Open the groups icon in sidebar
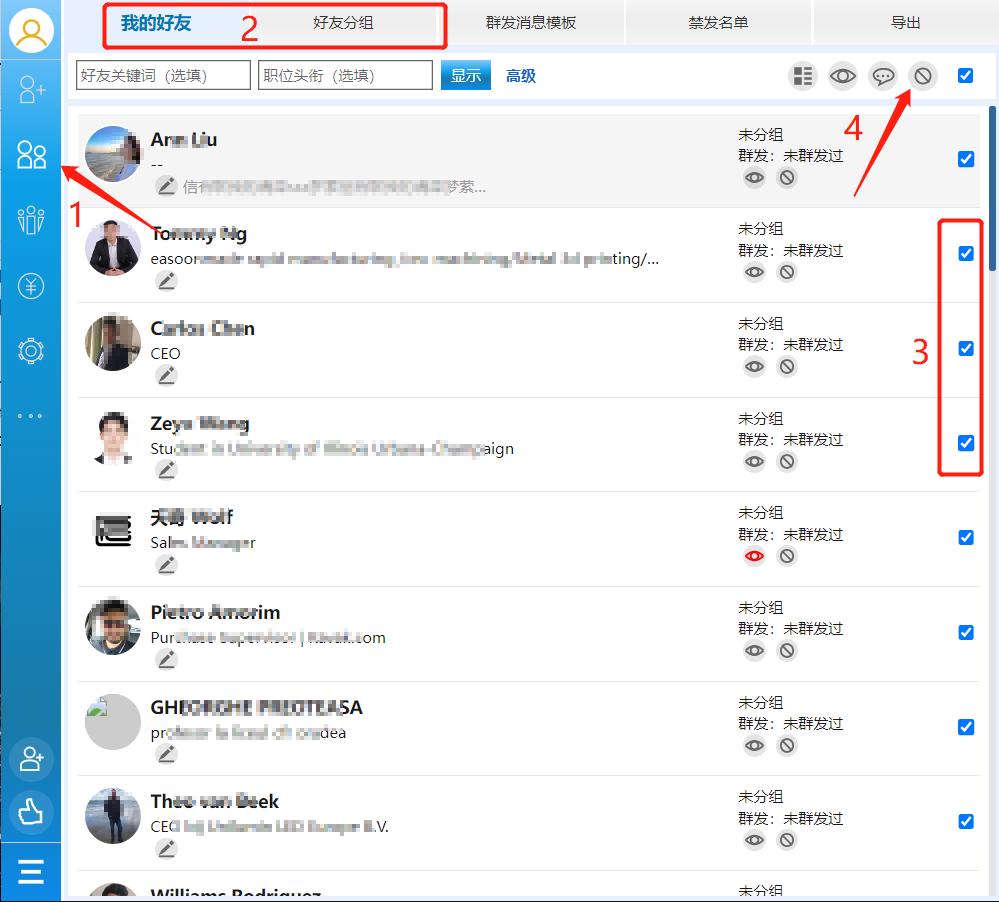Screen dimensions: 999x902 click(x=31, y=219)
